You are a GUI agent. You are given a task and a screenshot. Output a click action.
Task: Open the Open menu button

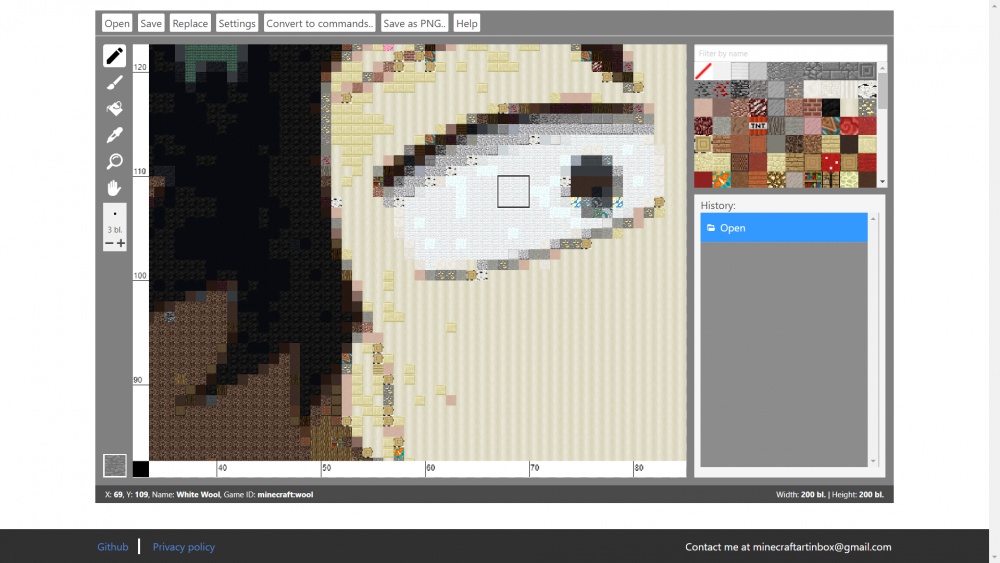(117, 24)
